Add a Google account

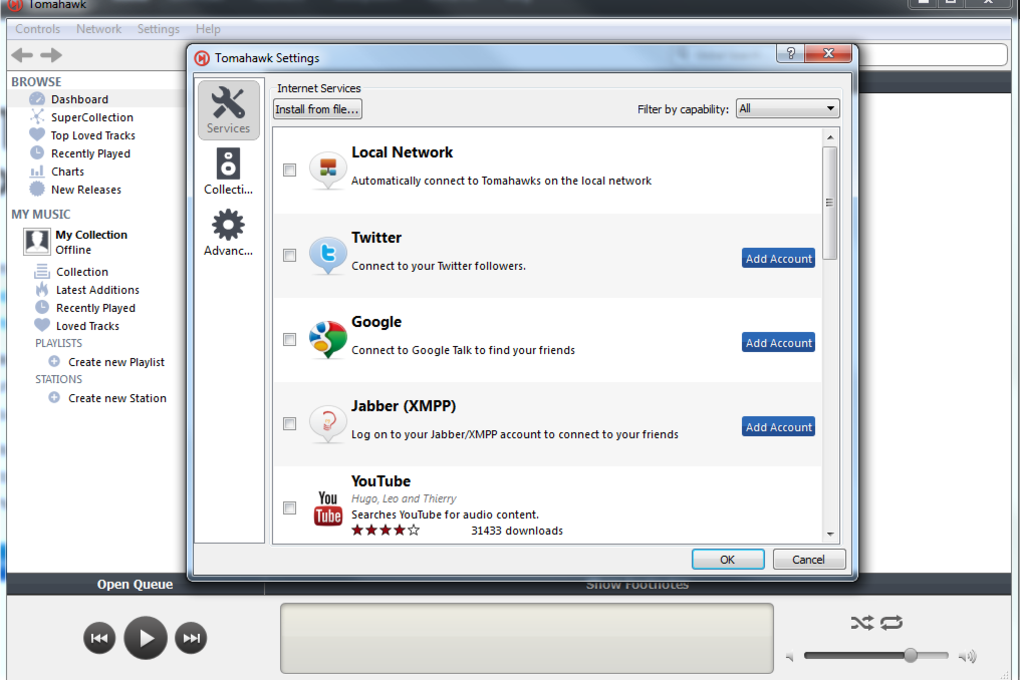[779, 342]
